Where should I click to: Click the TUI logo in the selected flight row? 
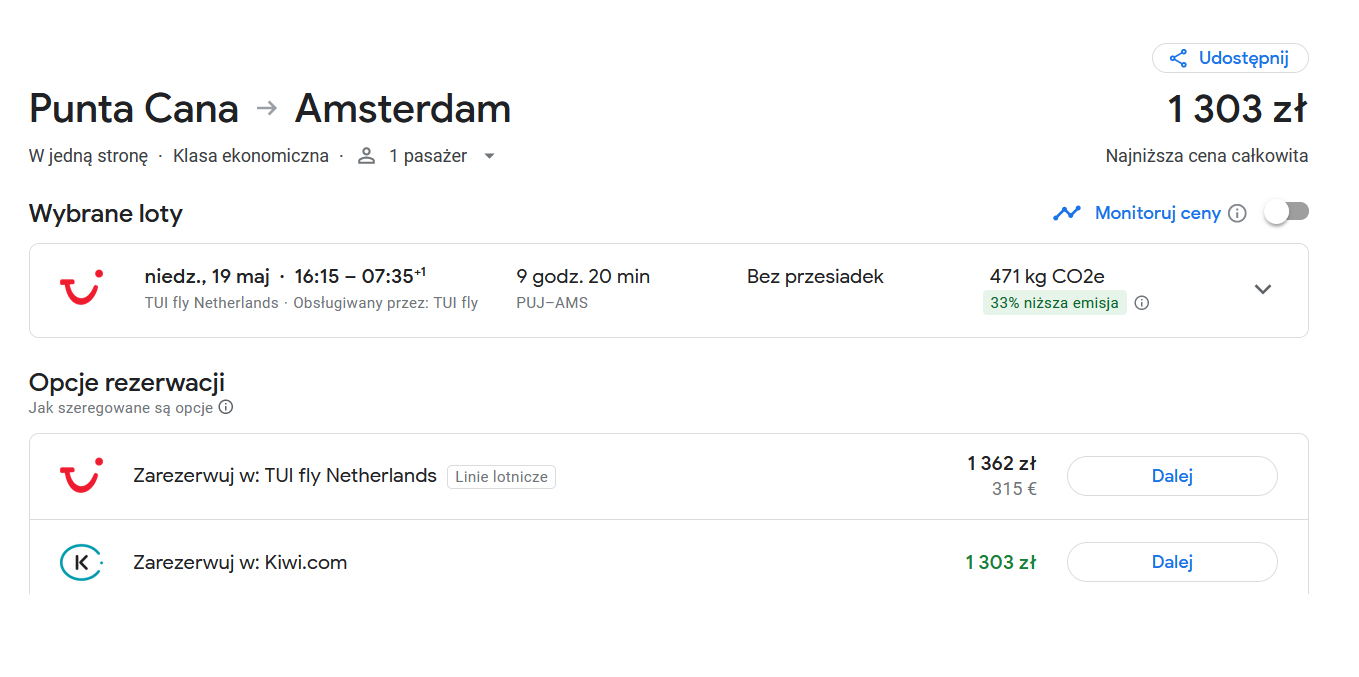pos(80,288)
